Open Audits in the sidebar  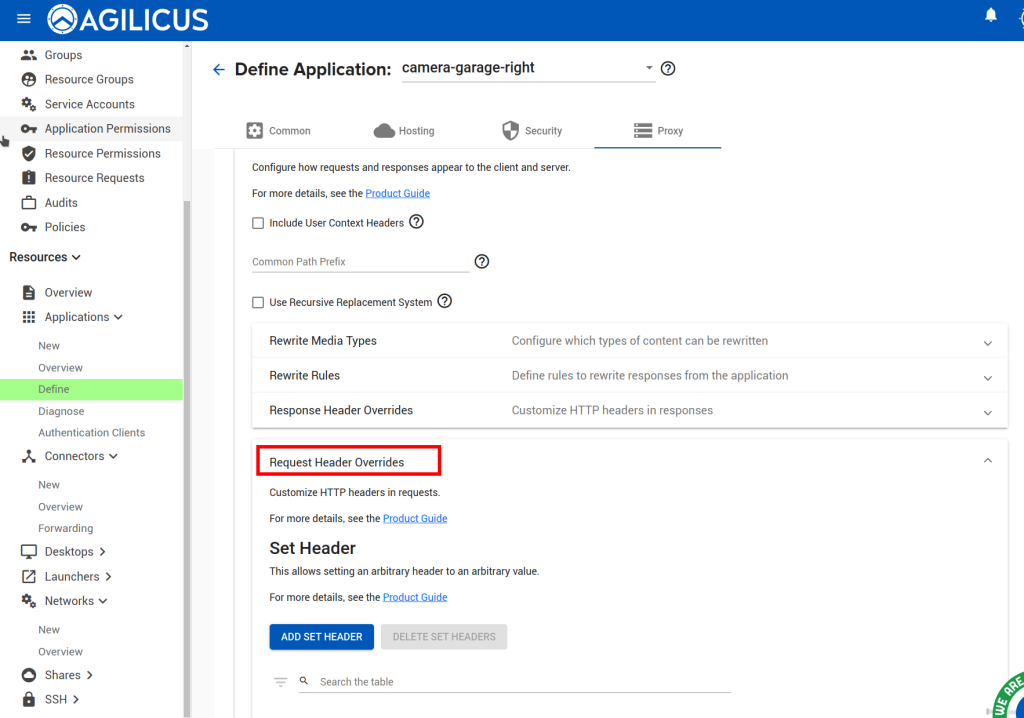(61, 203)
